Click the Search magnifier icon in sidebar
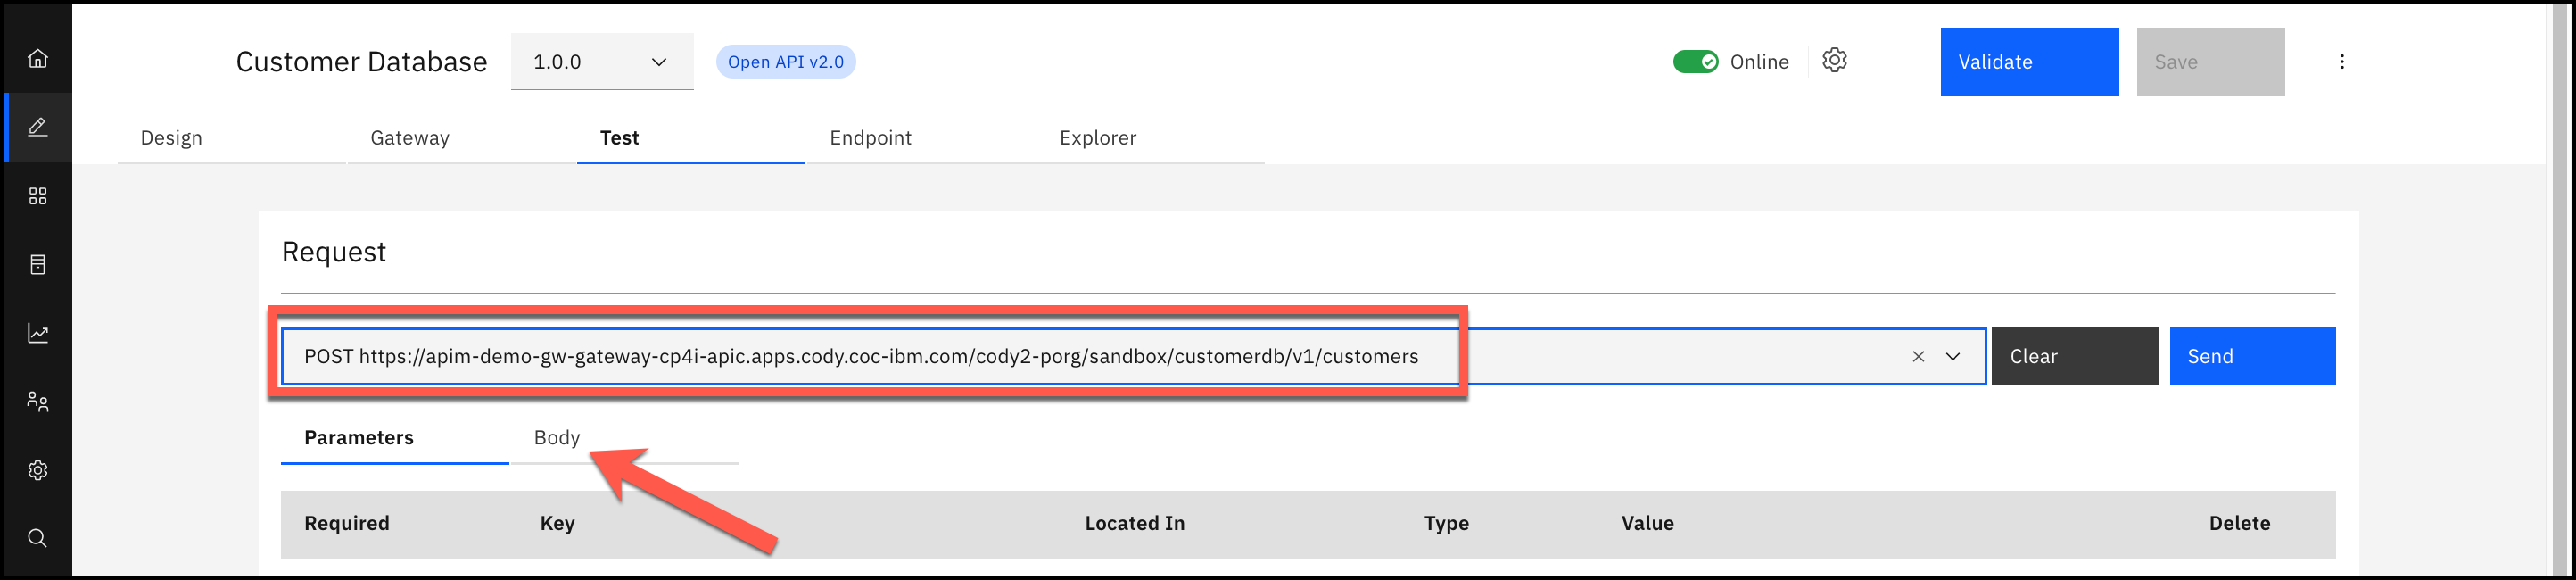This screenshot has width=2576, height=580. pos(37,538)
